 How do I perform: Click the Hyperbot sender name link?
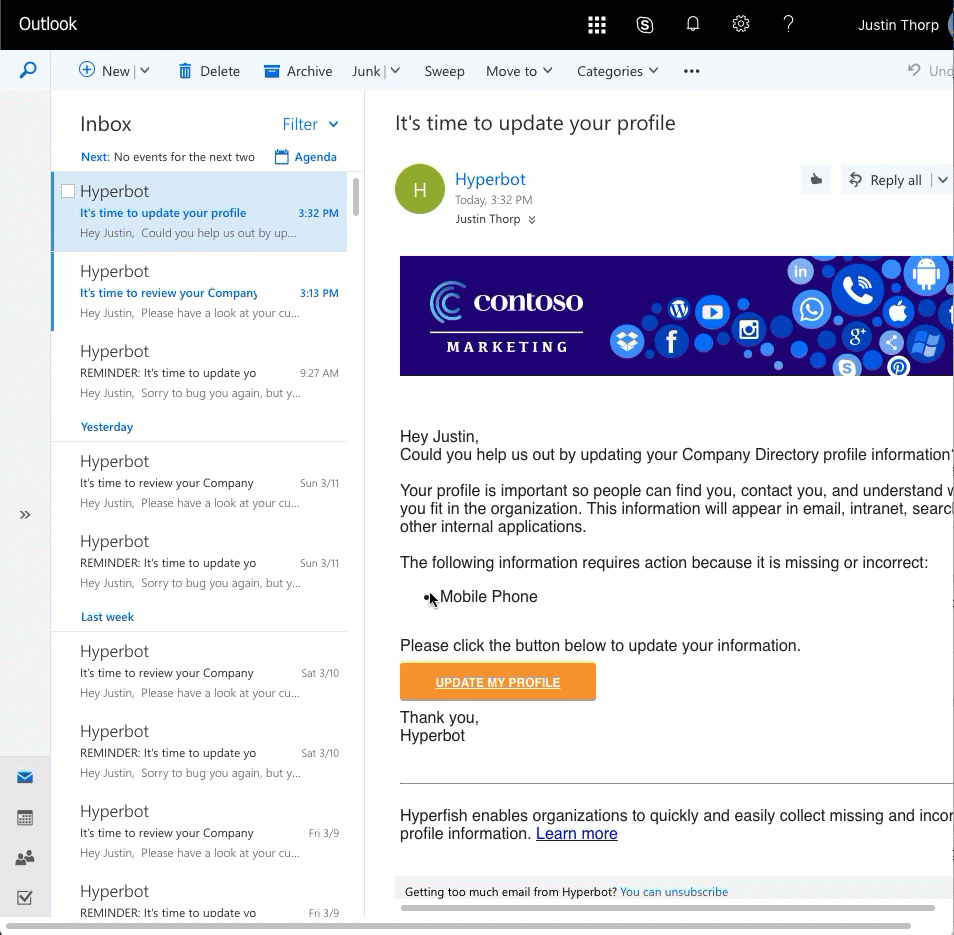490,179
